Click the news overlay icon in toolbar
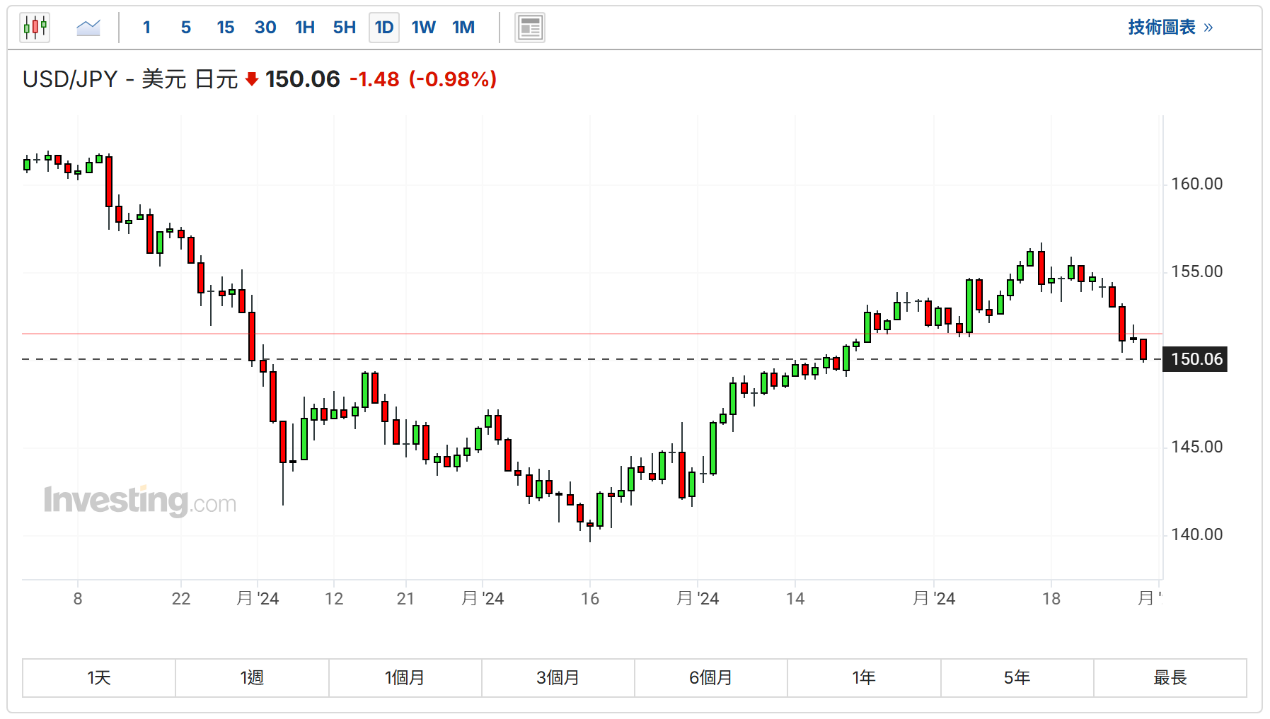 tap(530, 27)
